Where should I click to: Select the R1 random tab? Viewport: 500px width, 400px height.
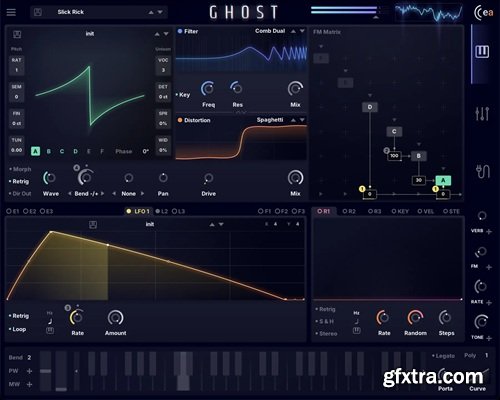(x=324, y=211)
